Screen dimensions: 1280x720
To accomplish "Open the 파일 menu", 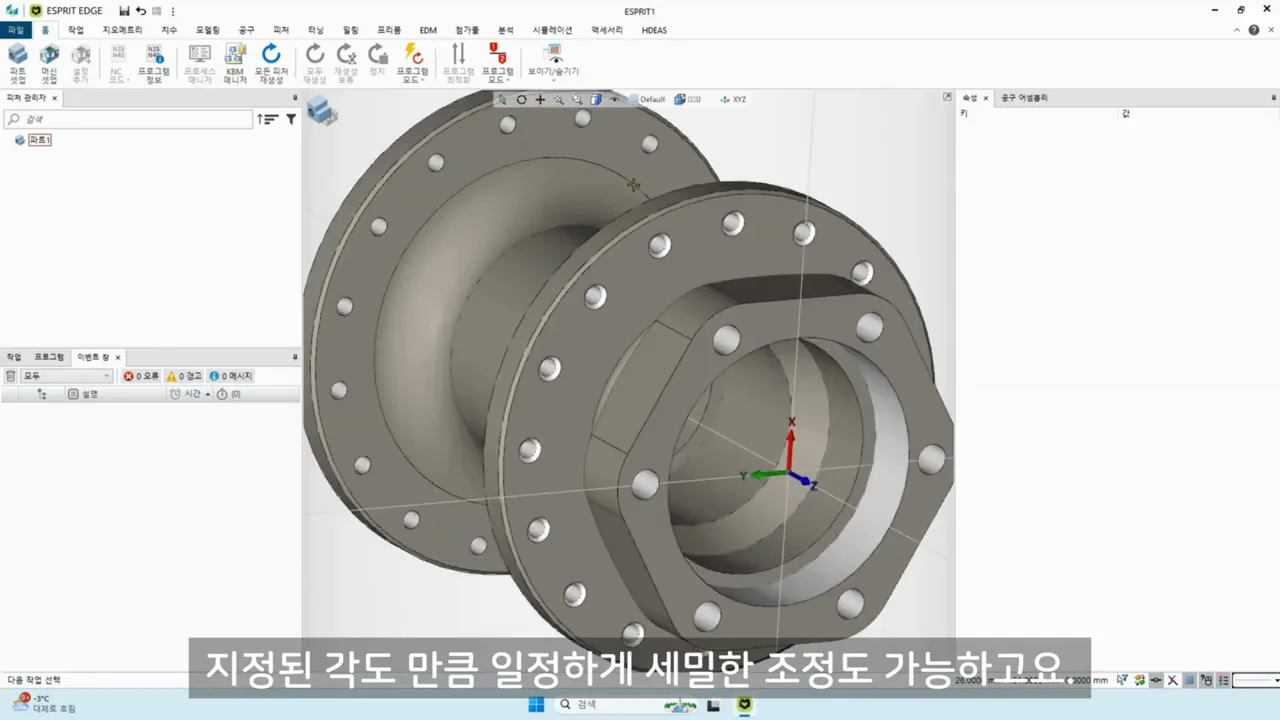I will pos(15,30).
